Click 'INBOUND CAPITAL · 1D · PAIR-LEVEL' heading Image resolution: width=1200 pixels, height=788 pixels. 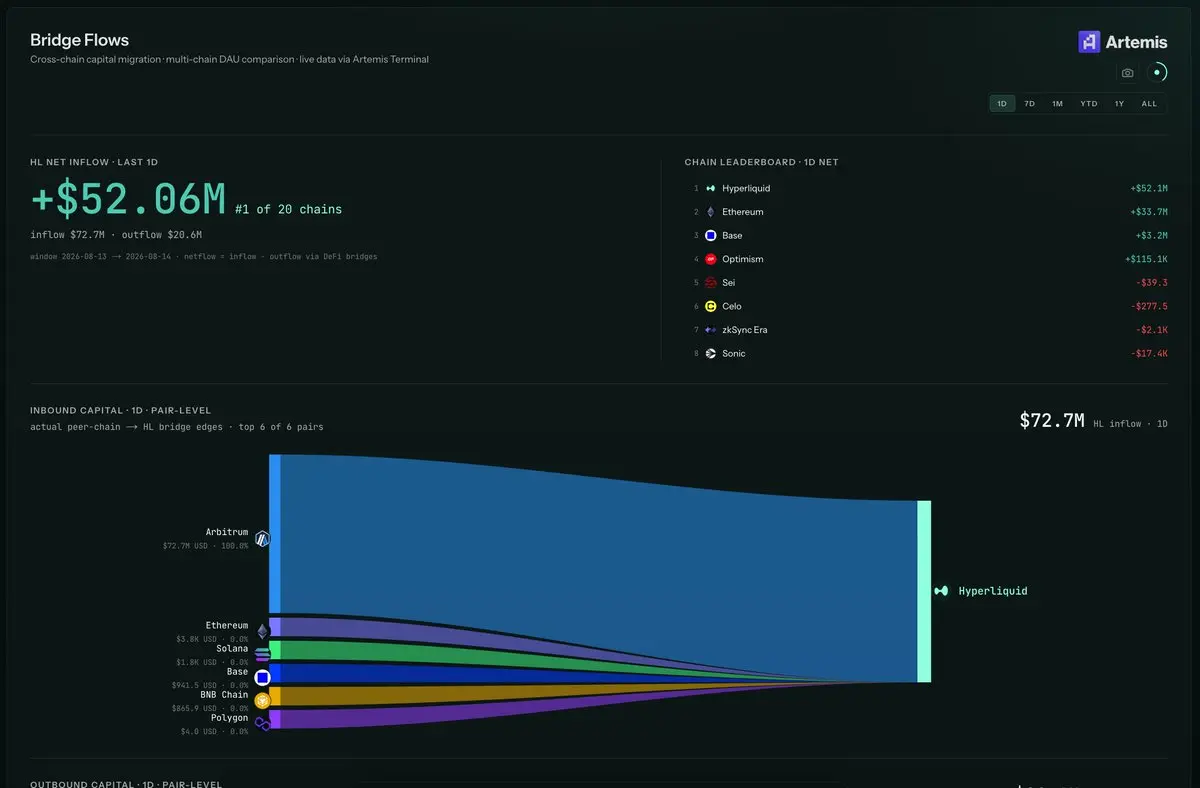pyautogui.click(x=120, y=411)
